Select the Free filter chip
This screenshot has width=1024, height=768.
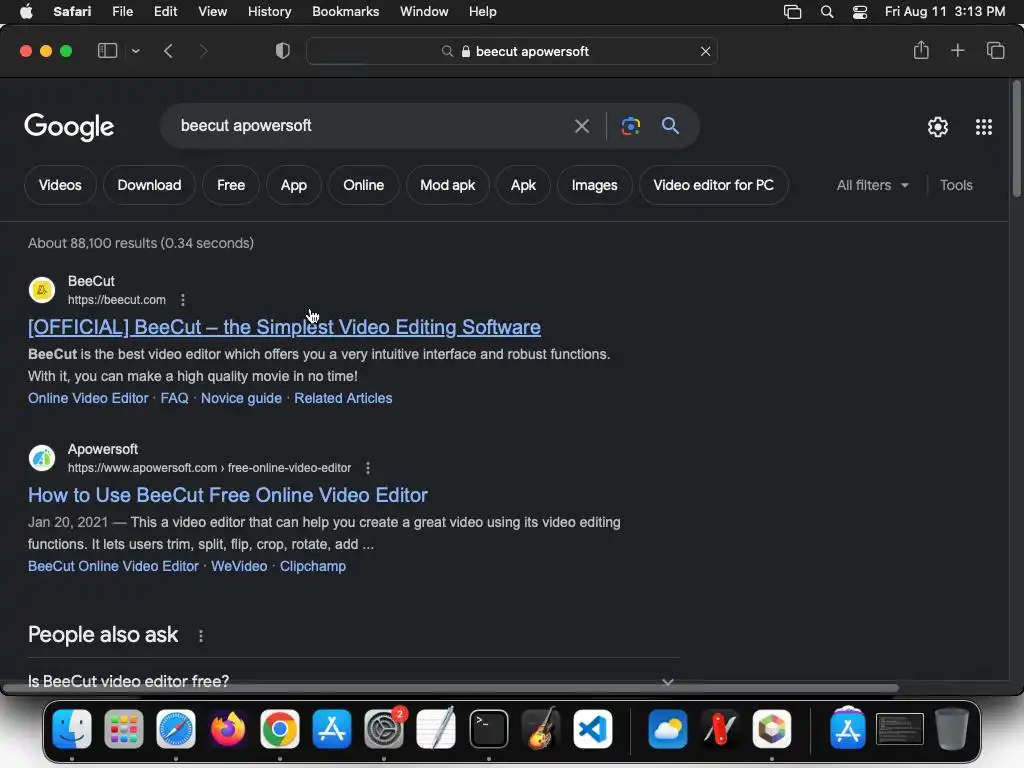[x=231, y=185]
